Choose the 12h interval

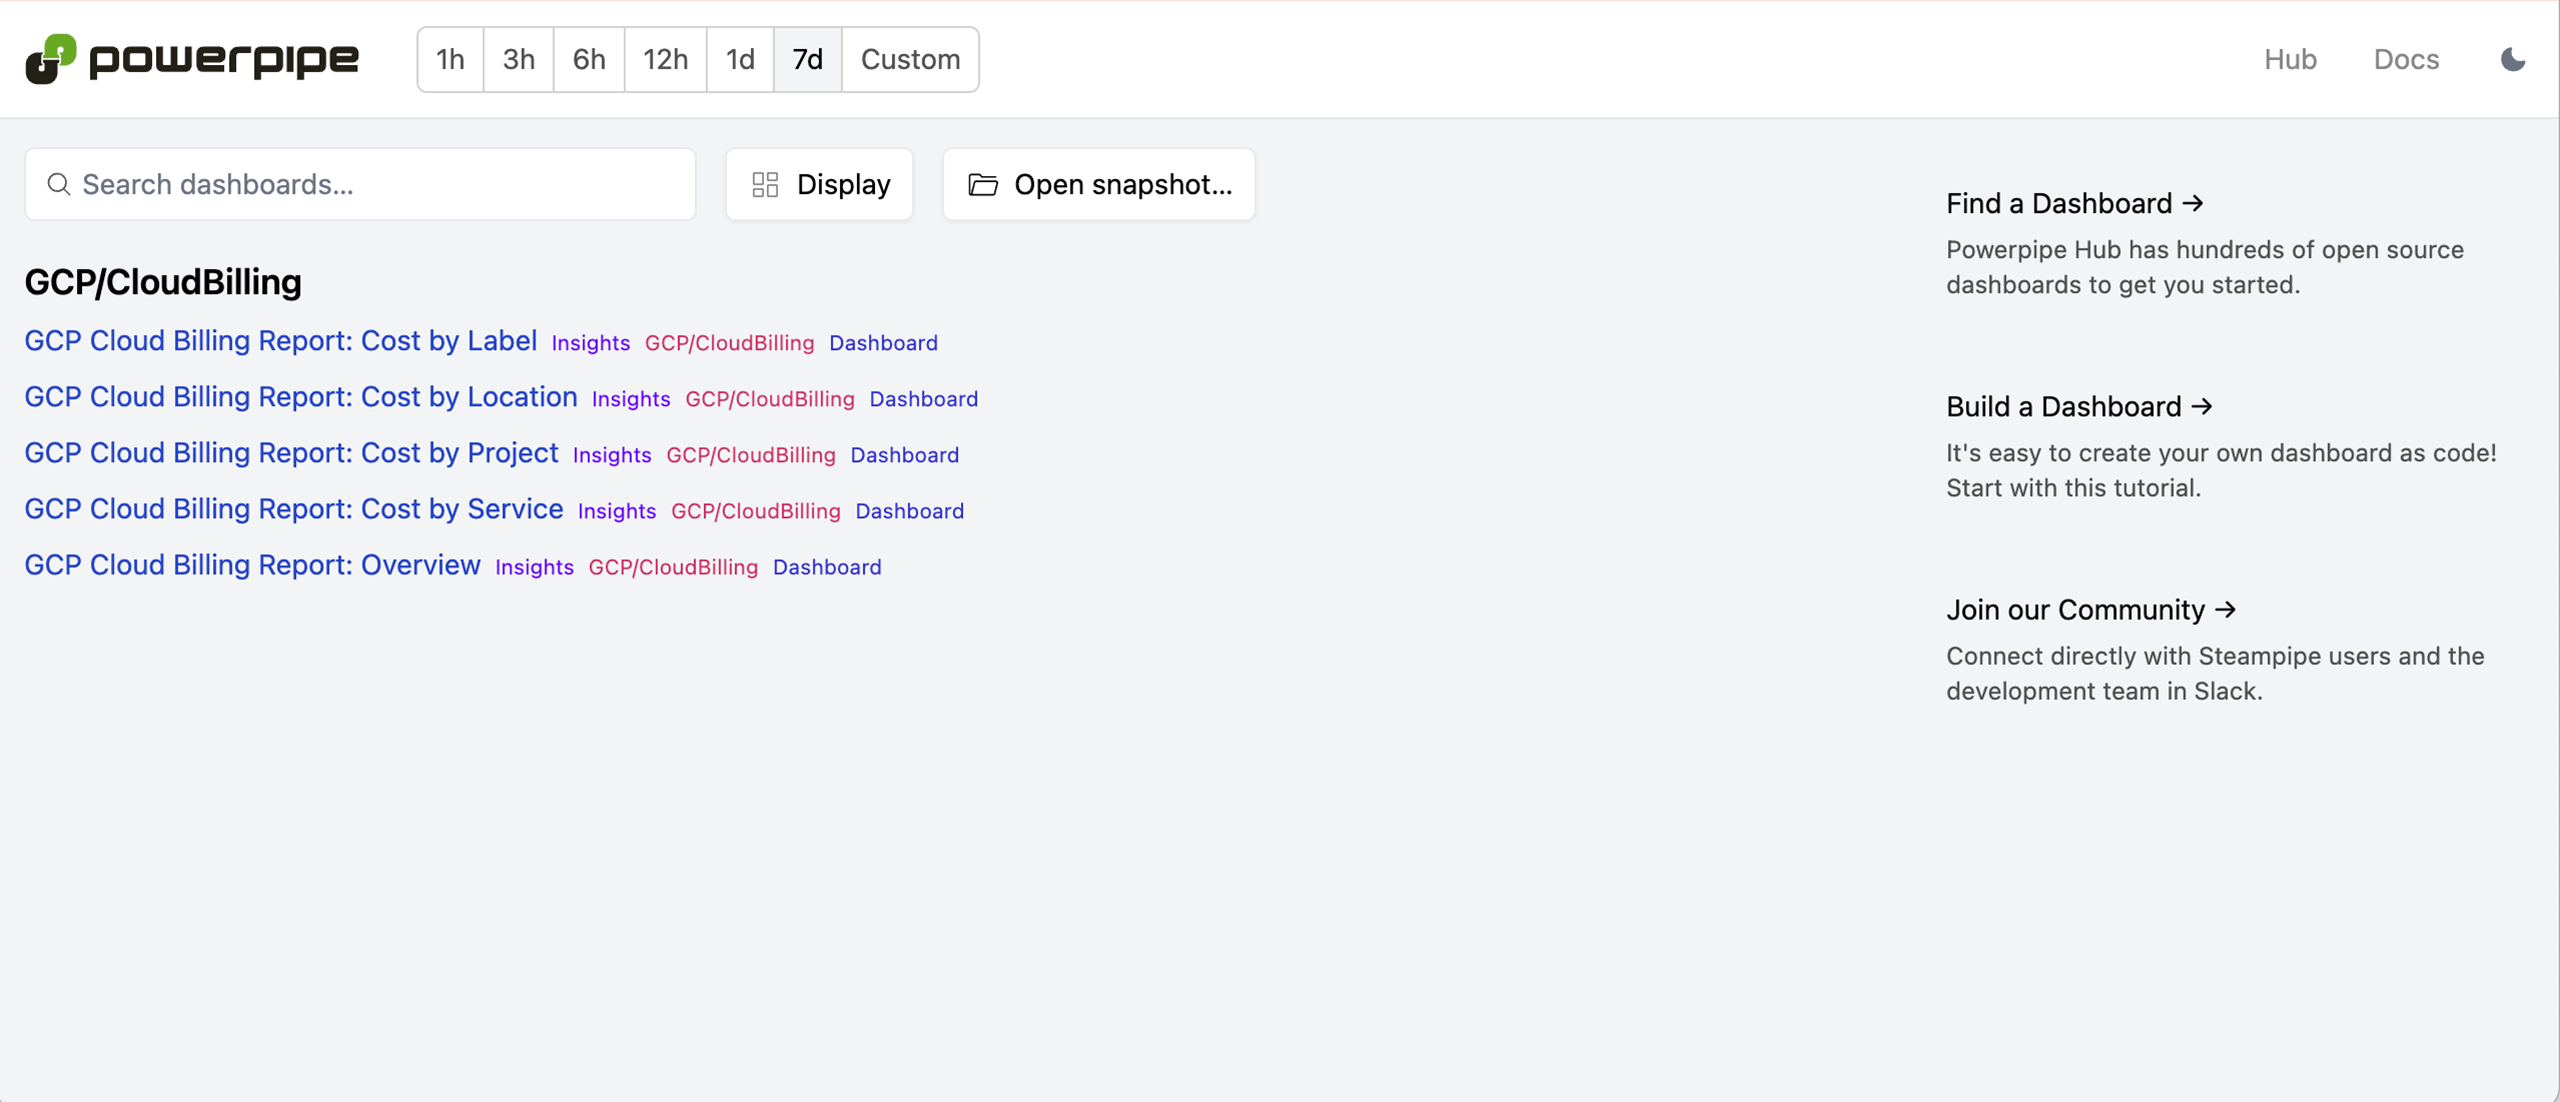pos(664,59)
